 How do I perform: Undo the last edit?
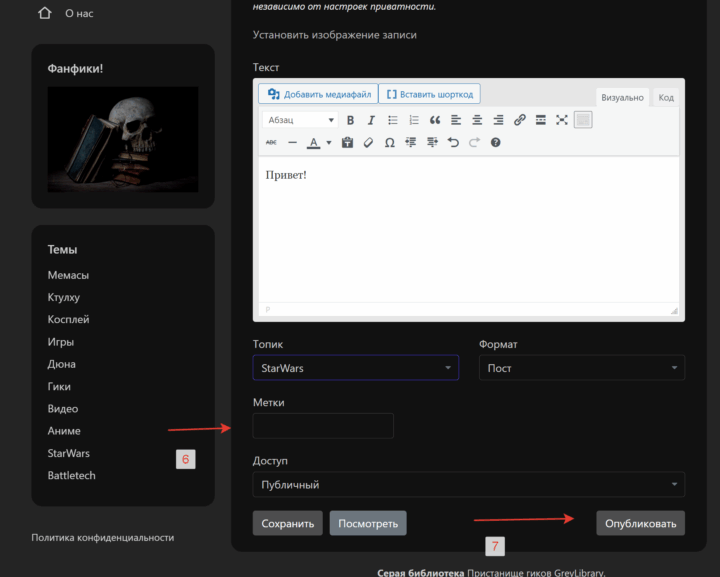coord(453,142)
